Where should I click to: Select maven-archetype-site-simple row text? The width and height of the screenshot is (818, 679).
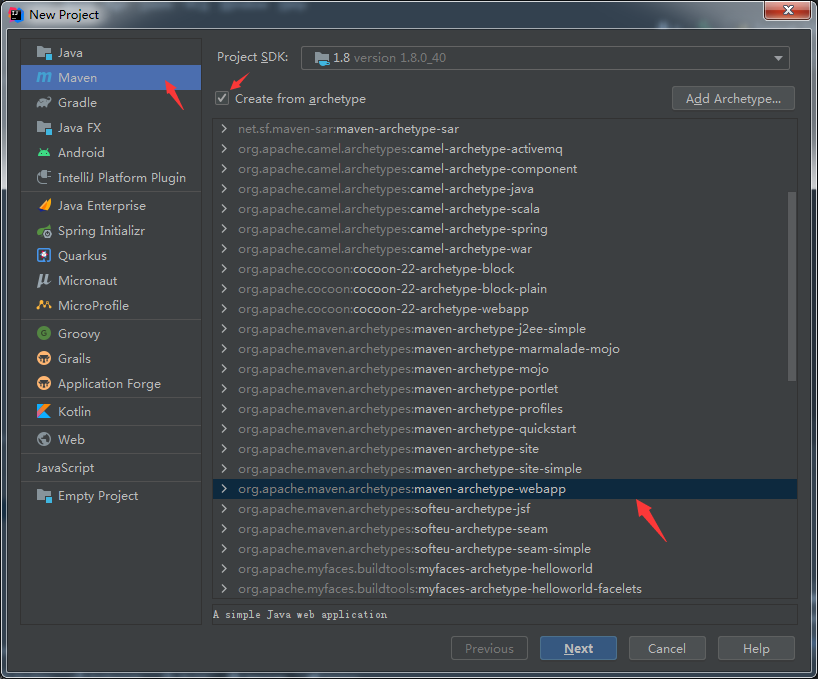click(x=410, y=469)
